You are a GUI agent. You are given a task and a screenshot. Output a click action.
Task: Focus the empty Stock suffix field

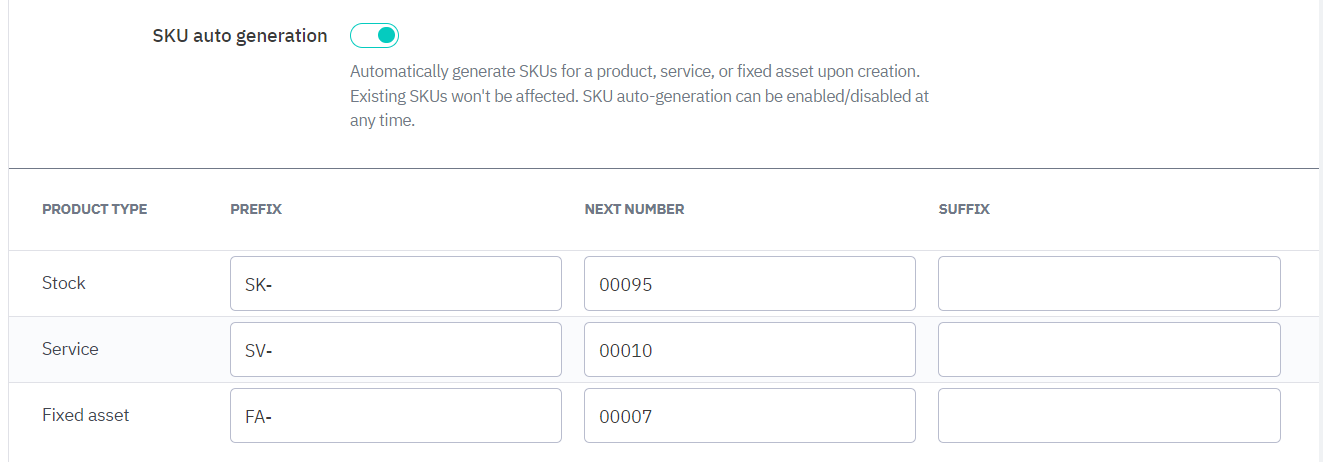tap(1108, 284)
